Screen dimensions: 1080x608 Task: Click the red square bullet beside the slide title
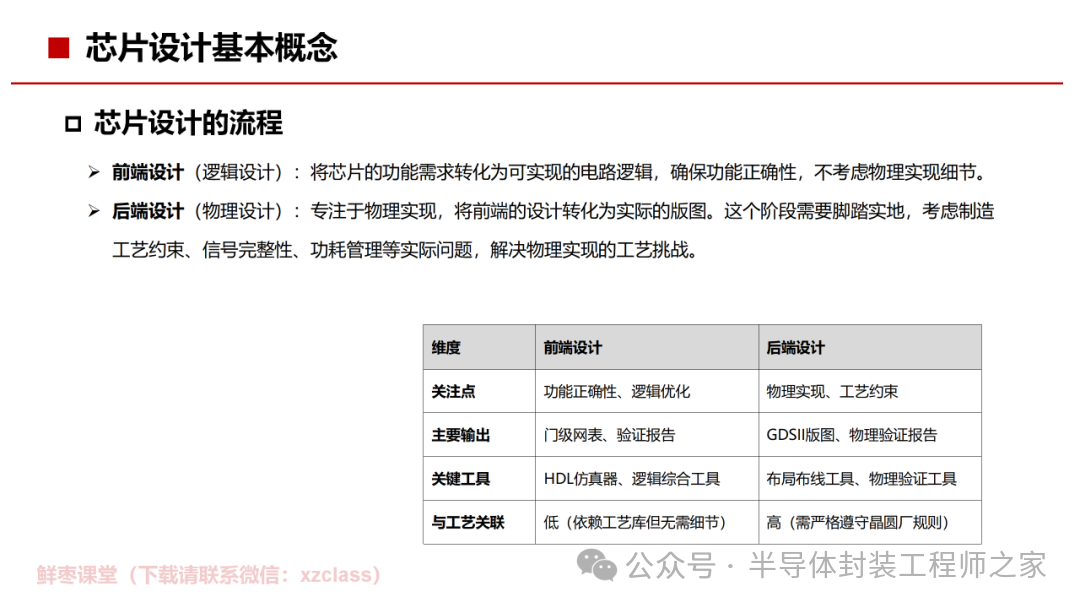pyautogui.click(x=59, y=48)
